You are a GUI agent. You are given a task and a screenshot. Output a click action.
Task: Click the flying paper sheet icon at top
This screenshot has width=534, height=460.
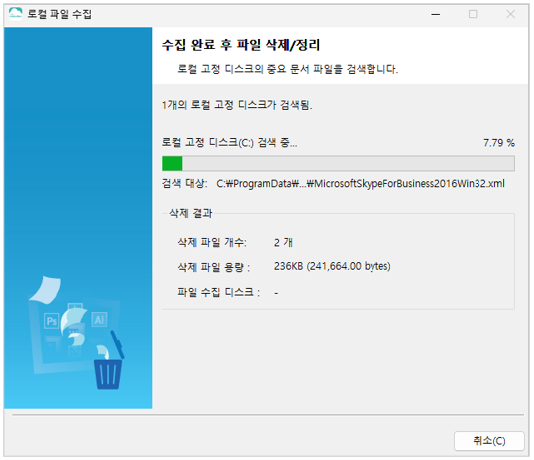pyautogui.click(x=46, y=290)
